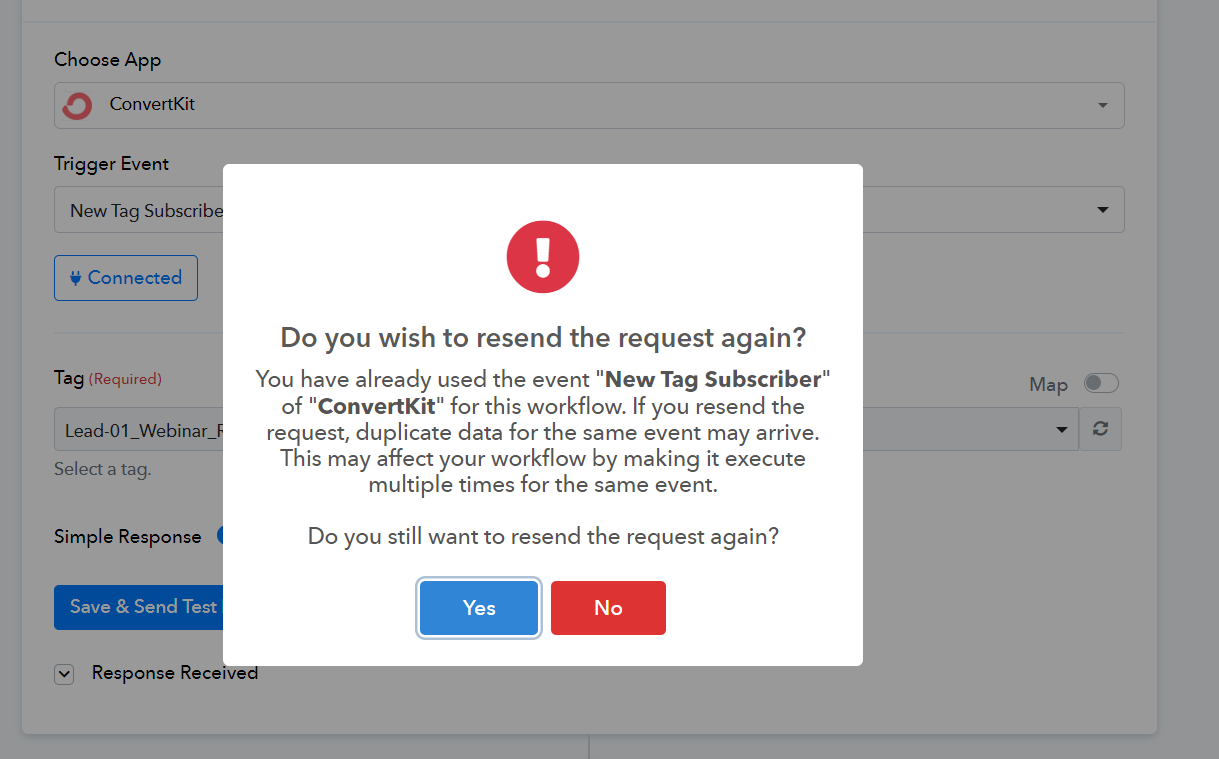This screenshot has width=1219, height=759.
Task: Click the ConvertKit logo icon
Action: point(77,105)
